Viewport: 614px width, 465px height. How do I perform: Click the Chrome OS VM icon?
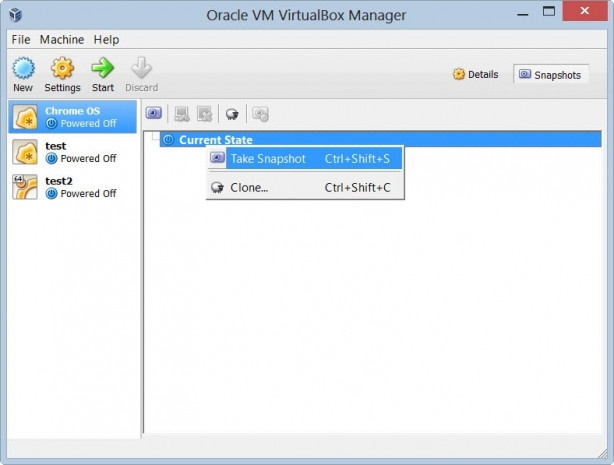pos(25,117)
